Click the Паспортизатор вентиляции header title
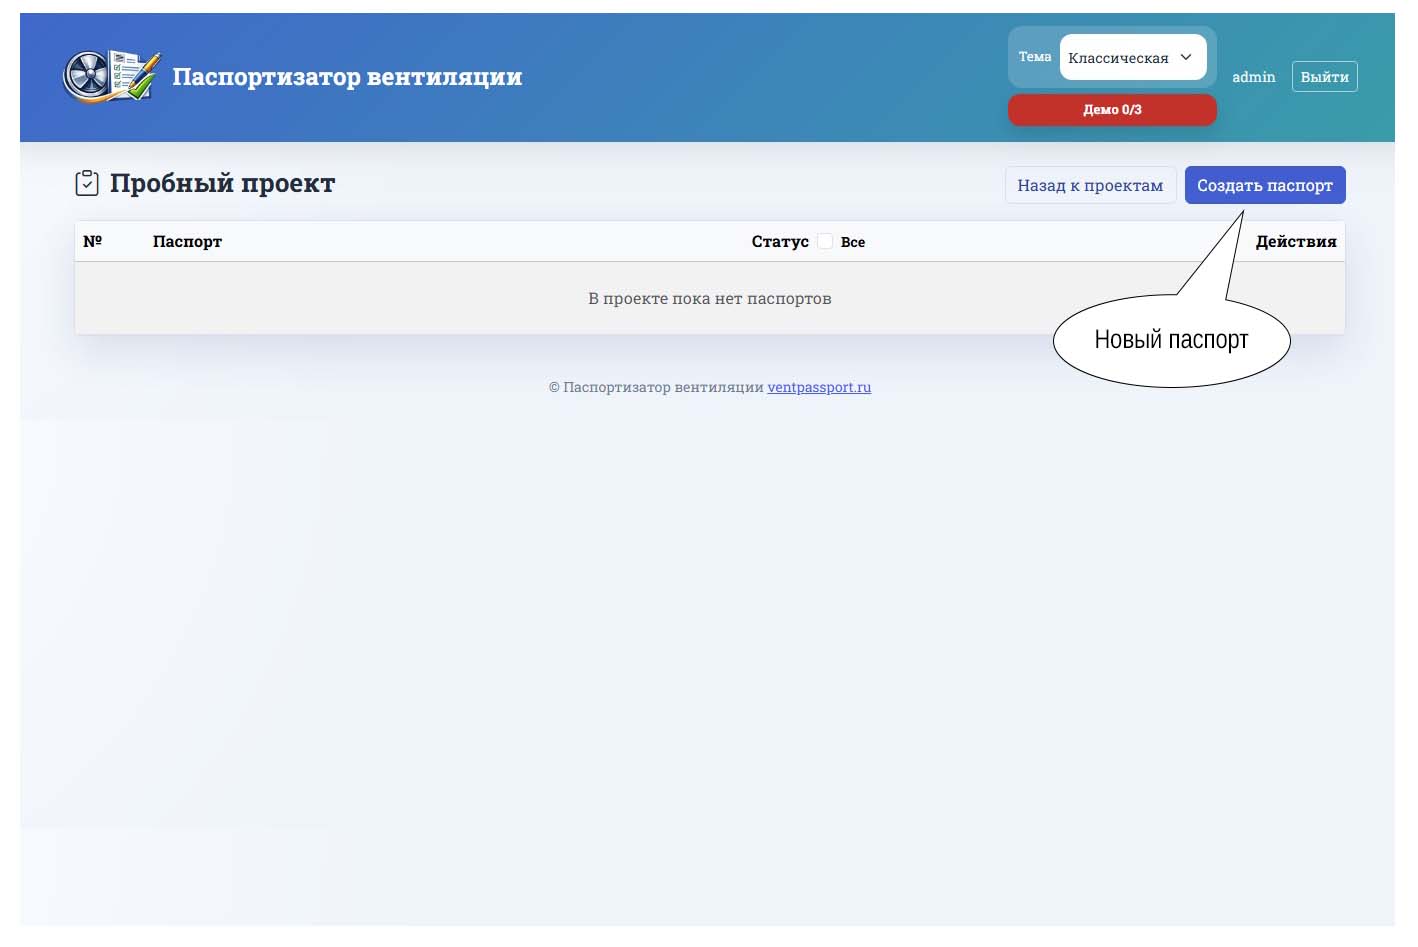This screenshot has height=947, width=1418. coord(347,77)
